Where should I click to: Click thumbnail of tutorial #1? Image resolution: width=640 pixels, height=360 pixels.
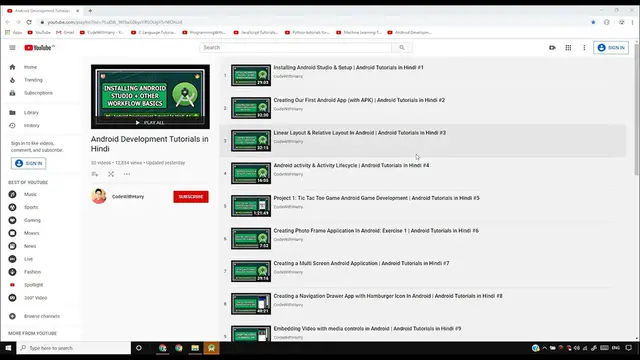[x=251, y=76]
